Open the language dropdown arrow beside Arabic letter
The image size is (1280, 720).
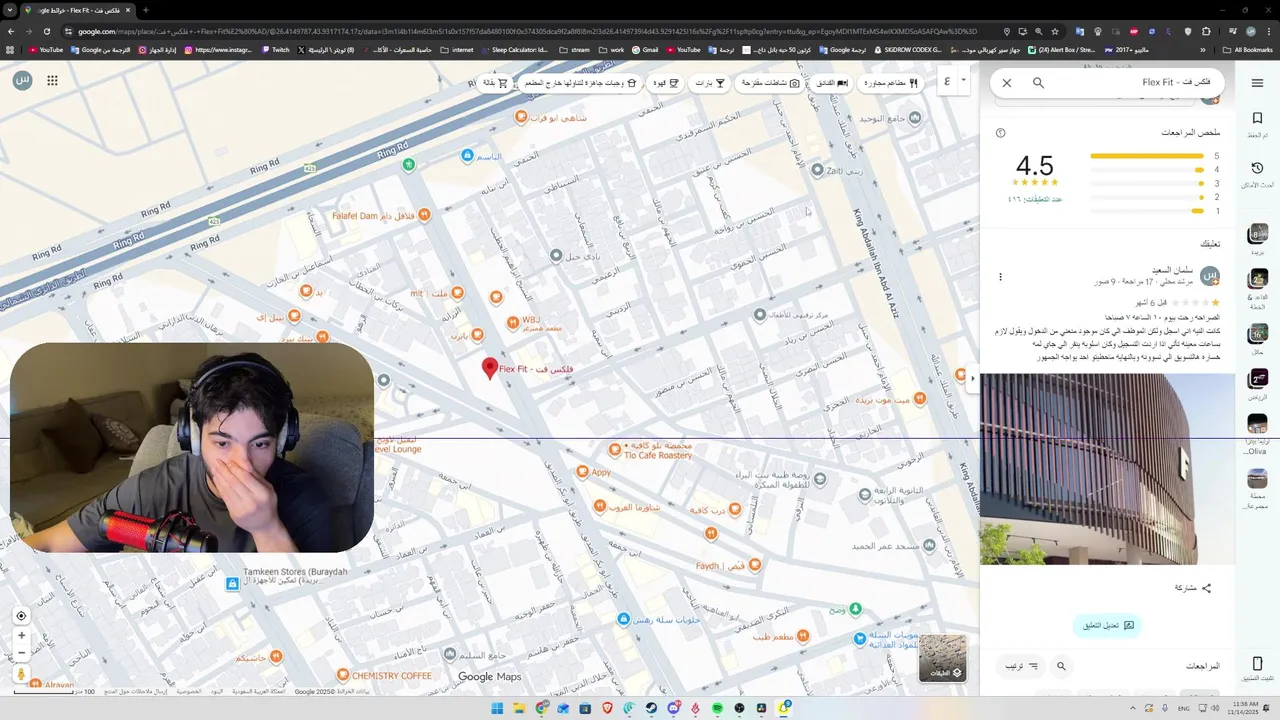tap(964, 80)
